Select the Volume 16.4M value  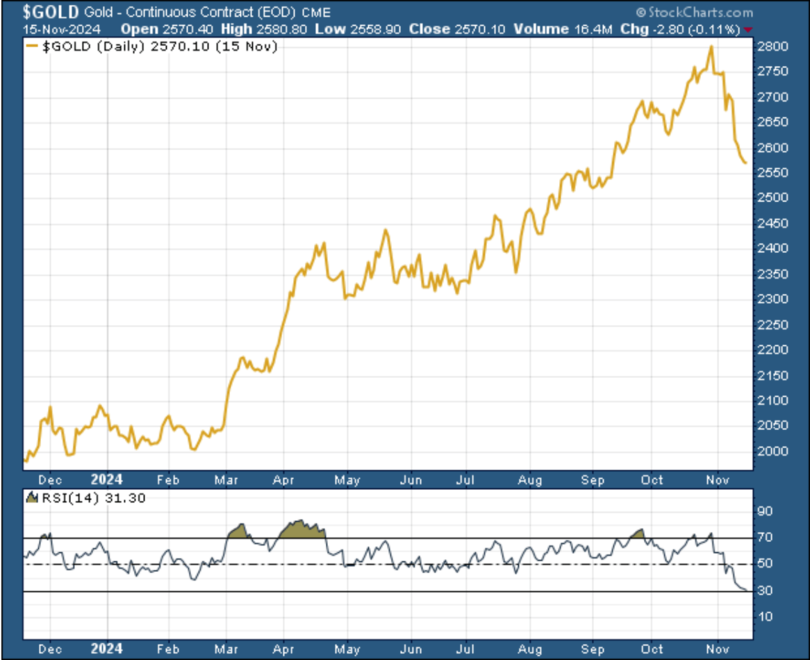[x=563, y=29]
